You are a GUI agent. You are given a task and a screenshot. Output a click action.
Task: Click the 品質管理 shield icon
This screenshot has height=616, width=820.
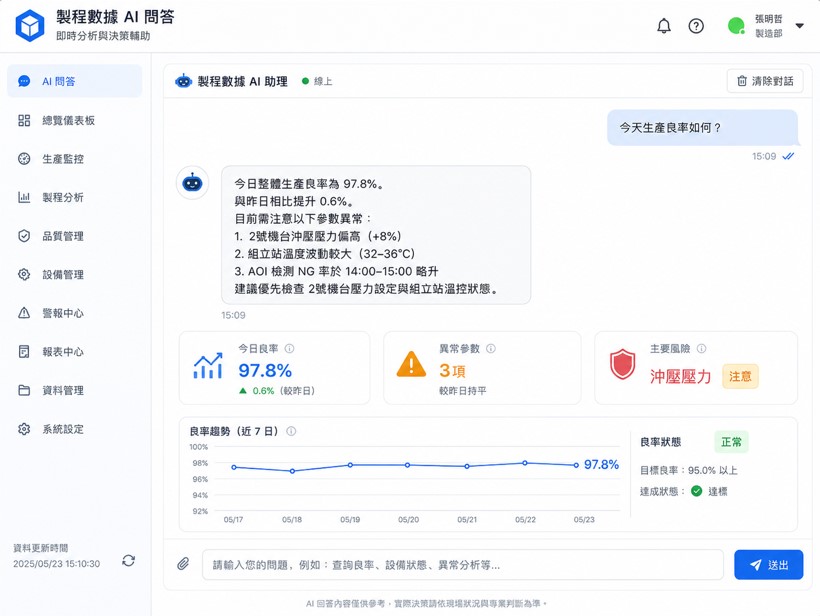(x=24, y=236)
